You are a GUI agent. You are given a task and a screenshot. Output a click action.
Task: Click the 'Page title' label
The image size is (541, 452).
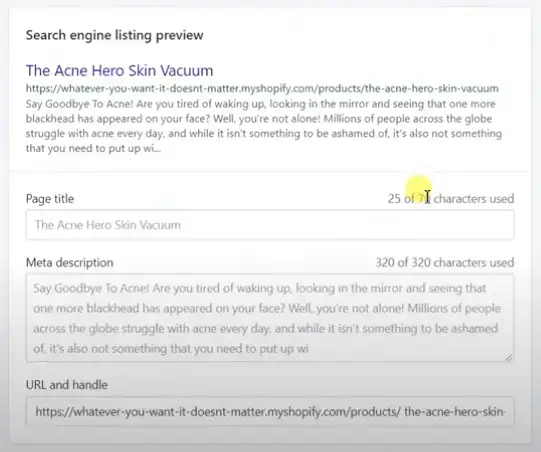tap(50, 199)
